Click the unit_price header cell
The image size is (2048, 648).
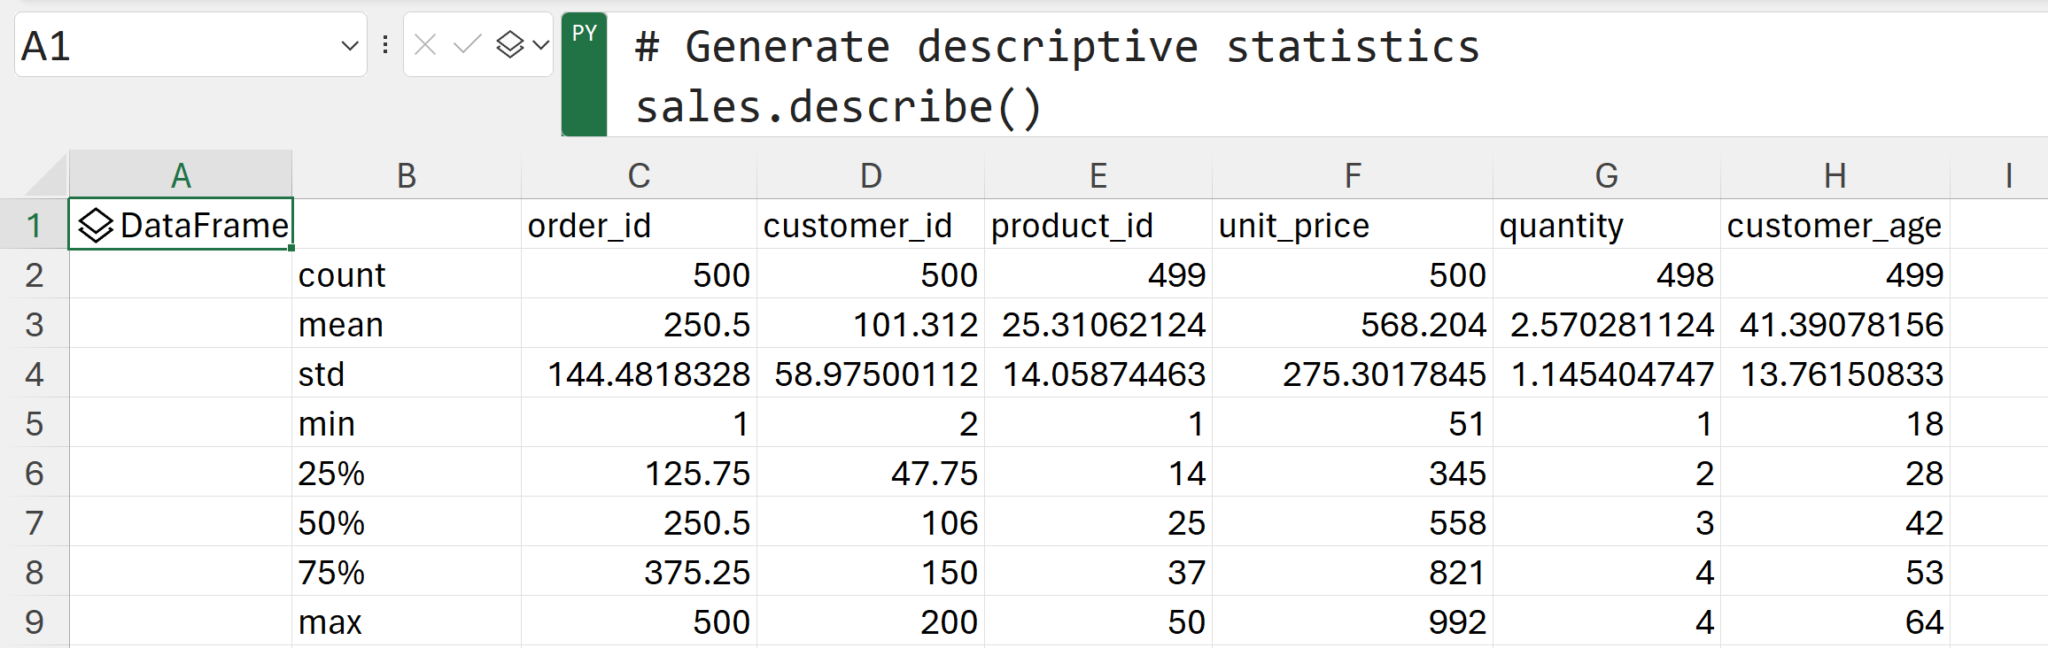(x=1352, y=226)
